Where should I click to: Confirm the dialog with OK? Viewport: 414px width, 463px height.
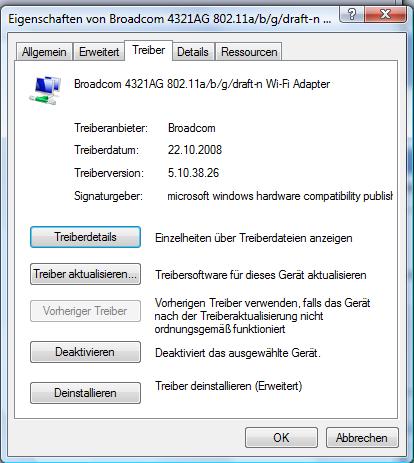pyautogui.click(x=281, y=438)
